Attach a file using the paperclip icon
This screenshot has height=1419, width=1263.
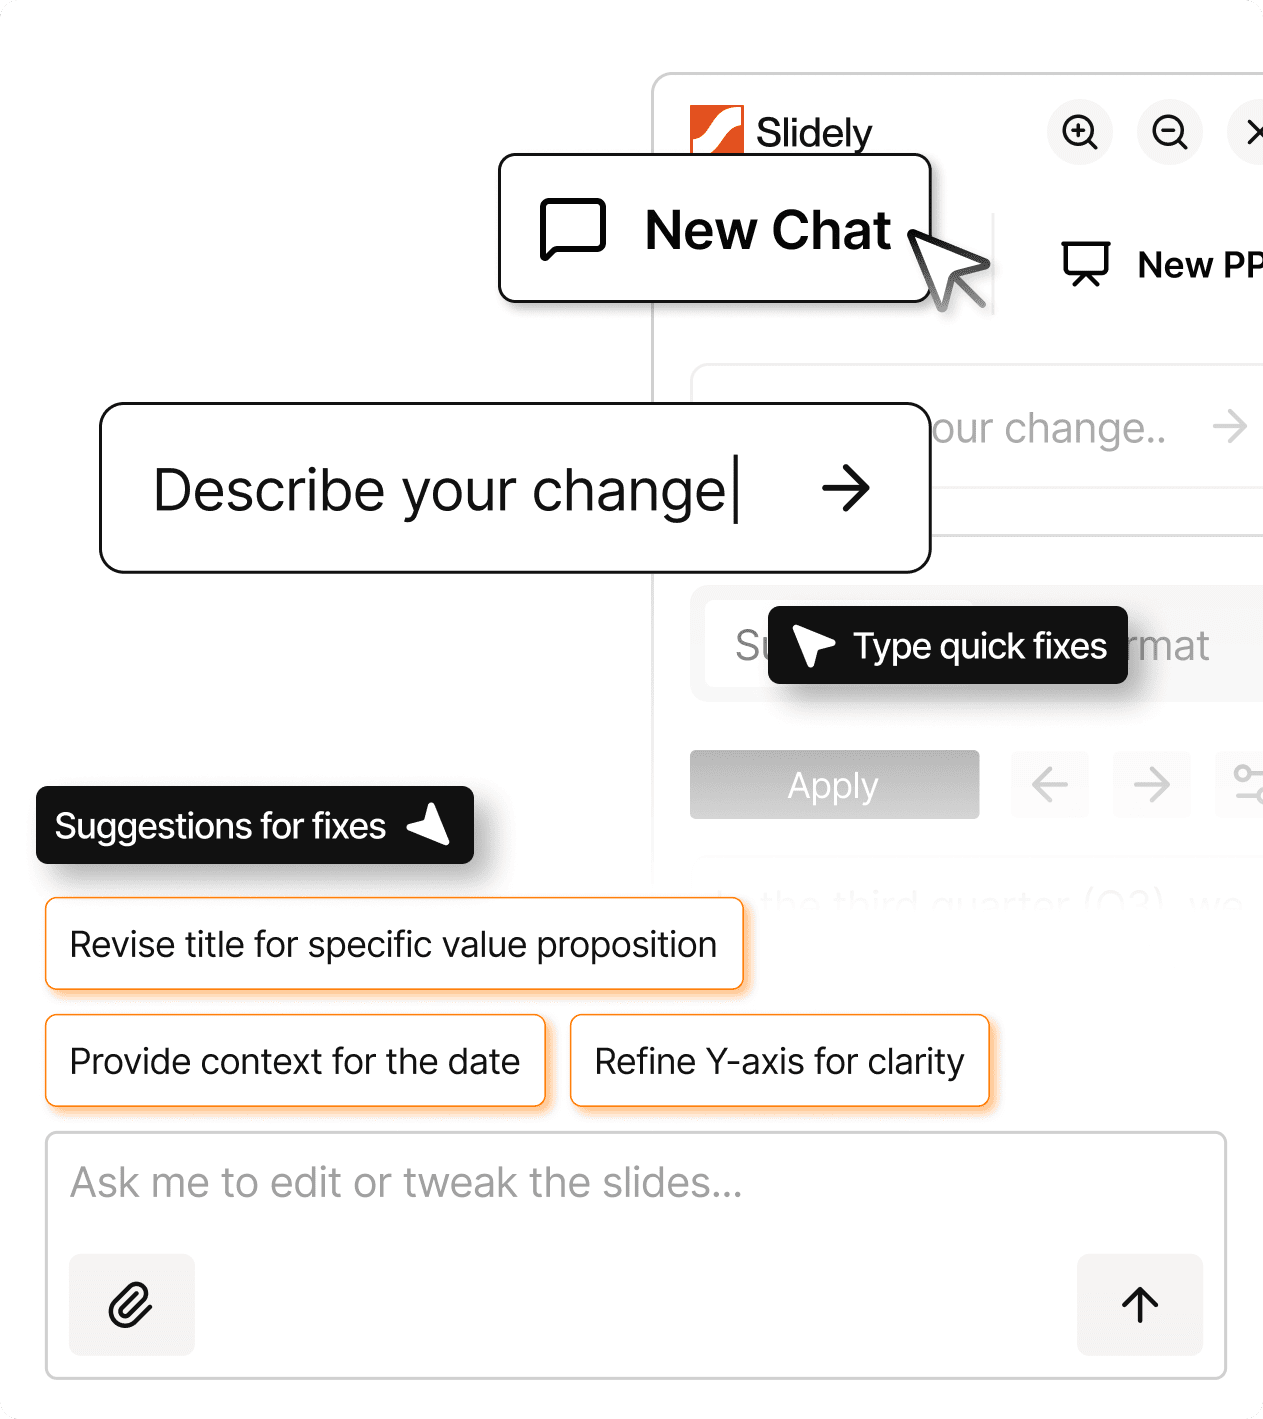click(131, 1304)
